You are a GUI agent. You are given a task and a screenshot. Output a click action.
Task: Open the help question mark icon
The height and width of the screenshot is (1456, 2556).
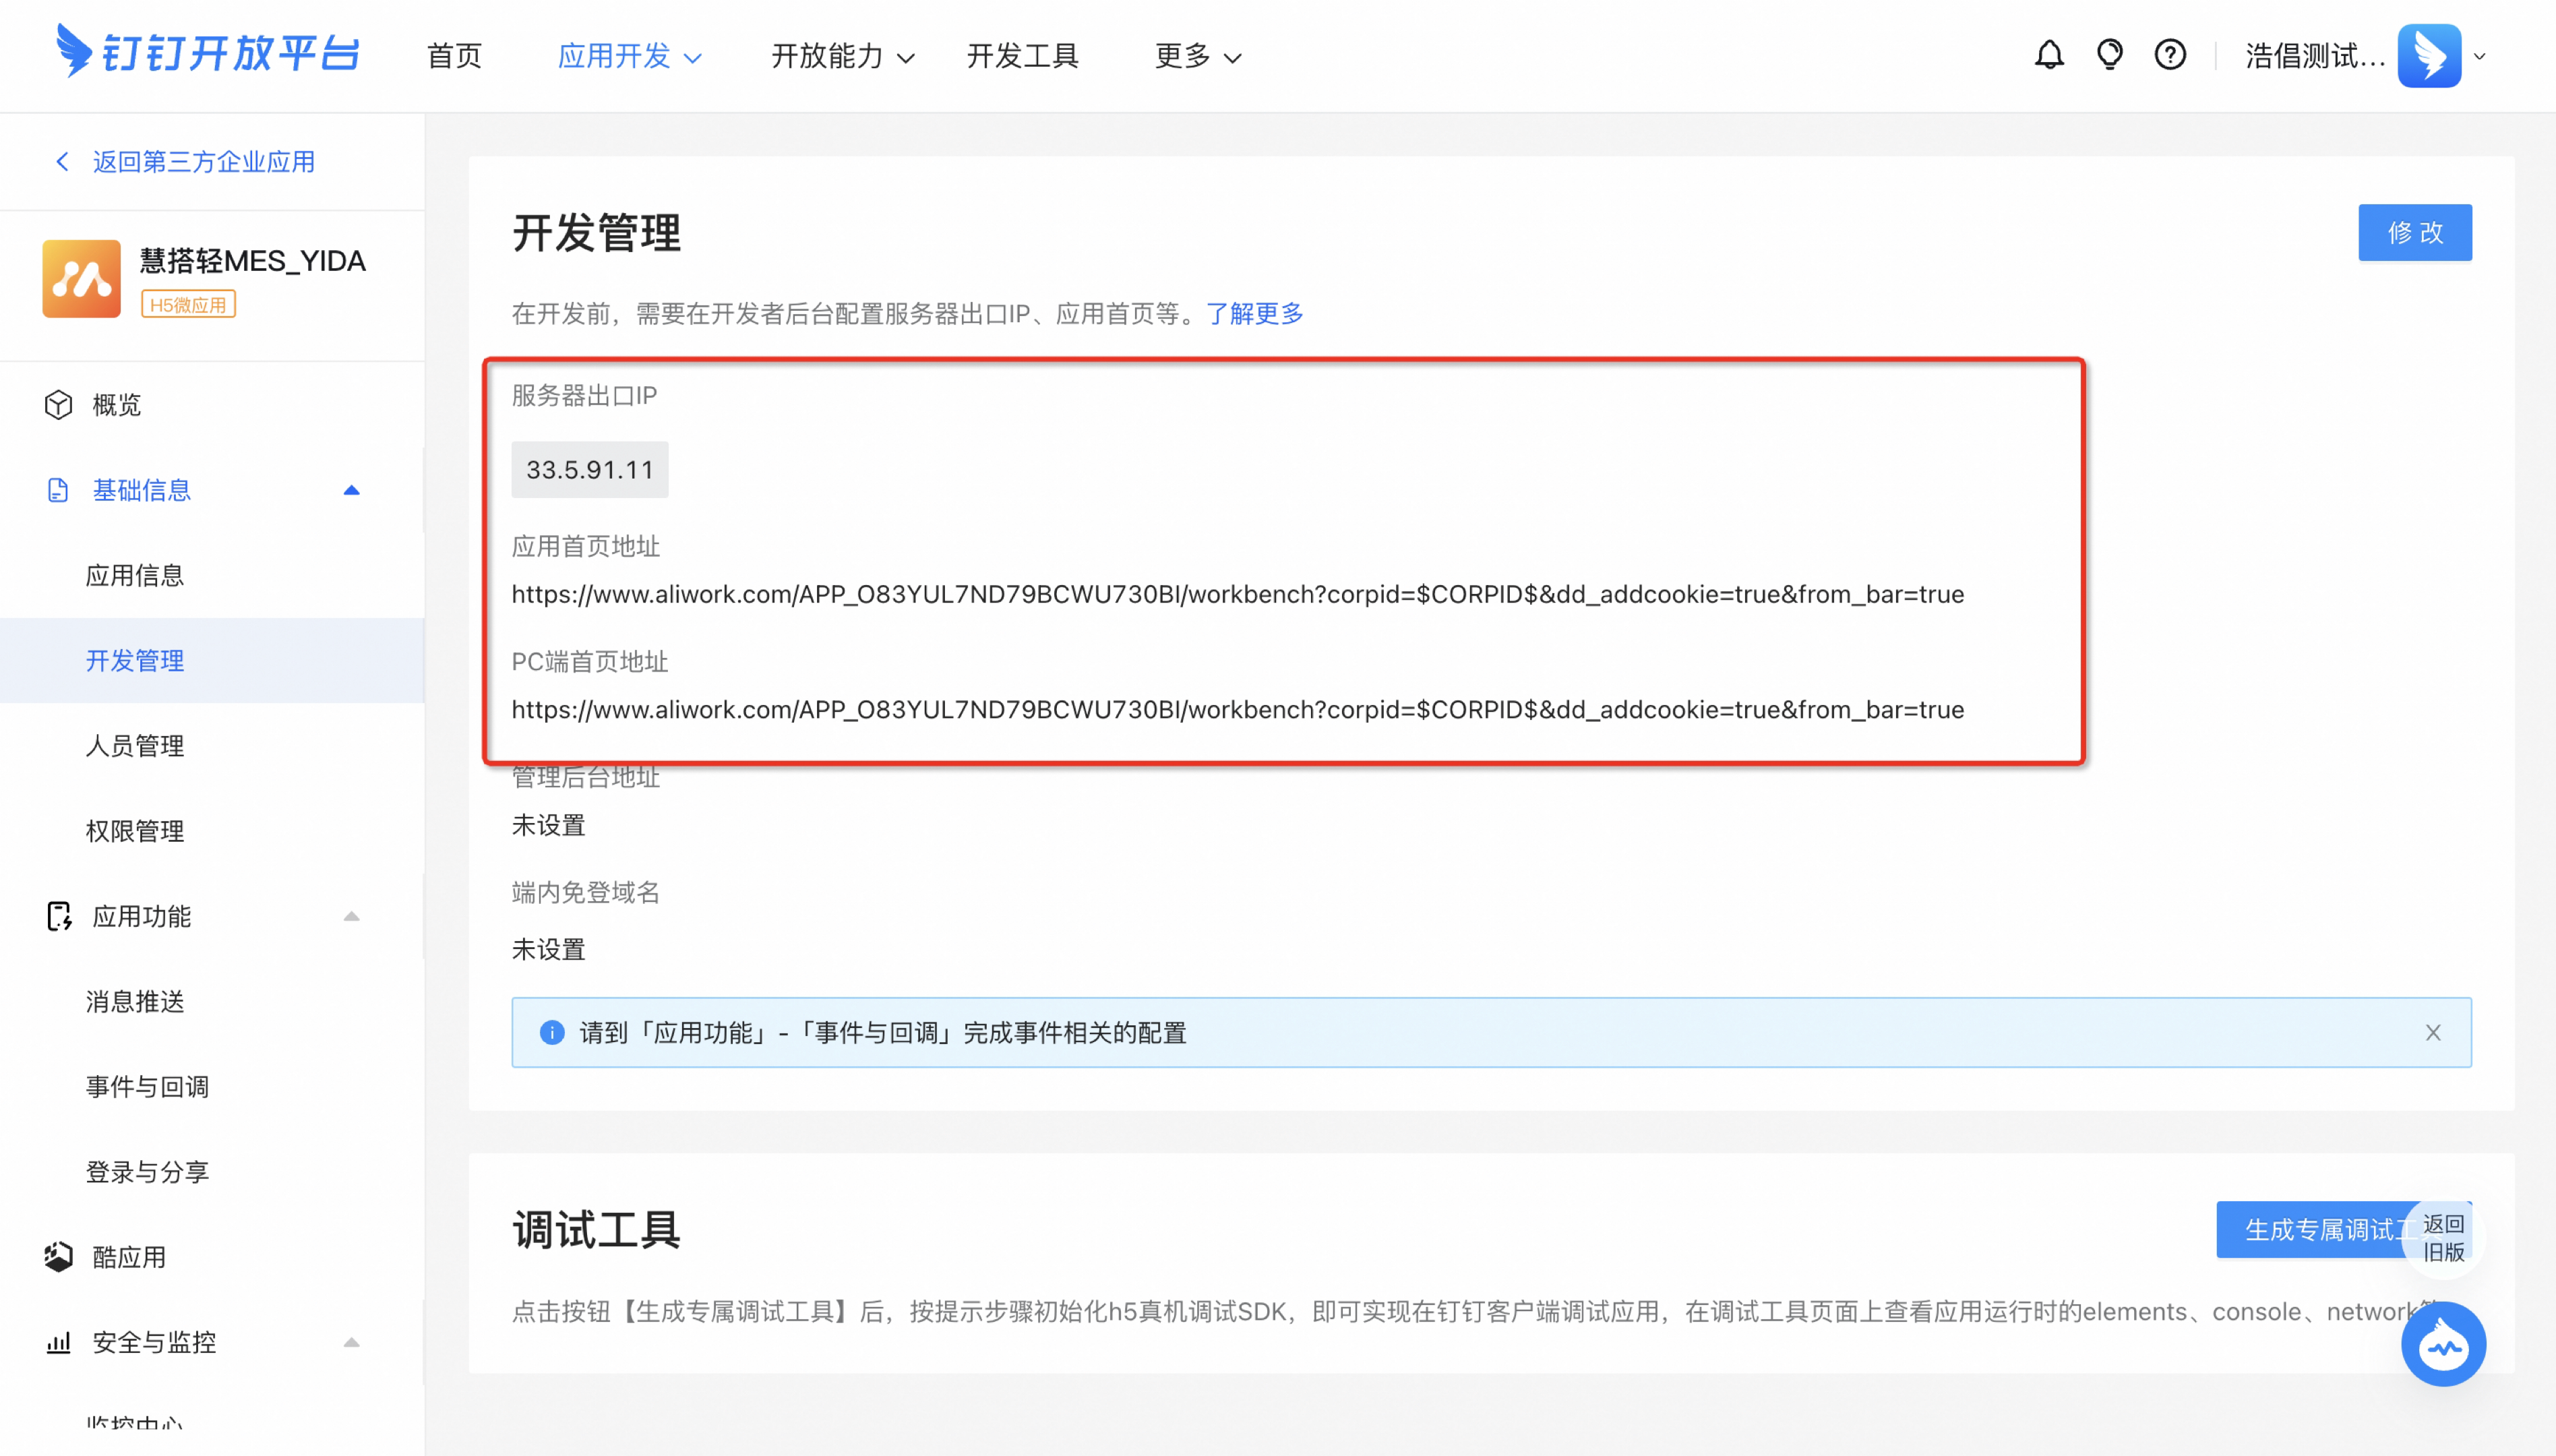point(2169,55)
